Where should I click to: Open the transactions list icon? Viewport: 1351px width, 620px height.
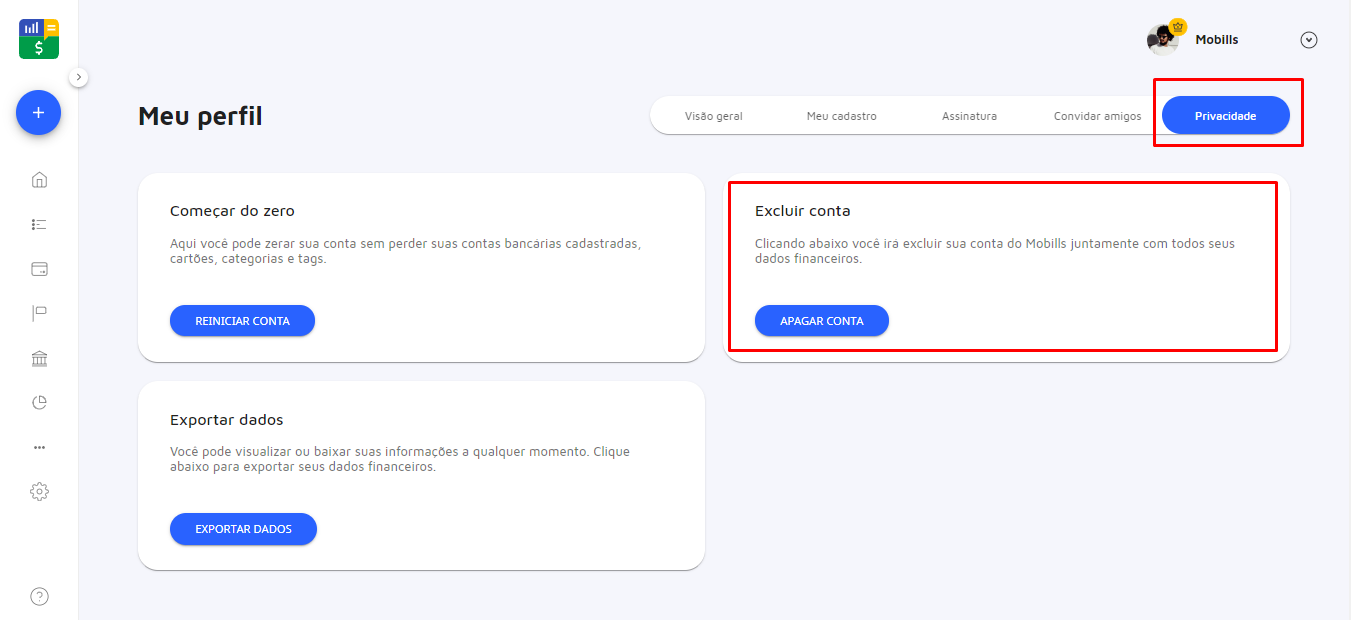click(x=39, y=225)
